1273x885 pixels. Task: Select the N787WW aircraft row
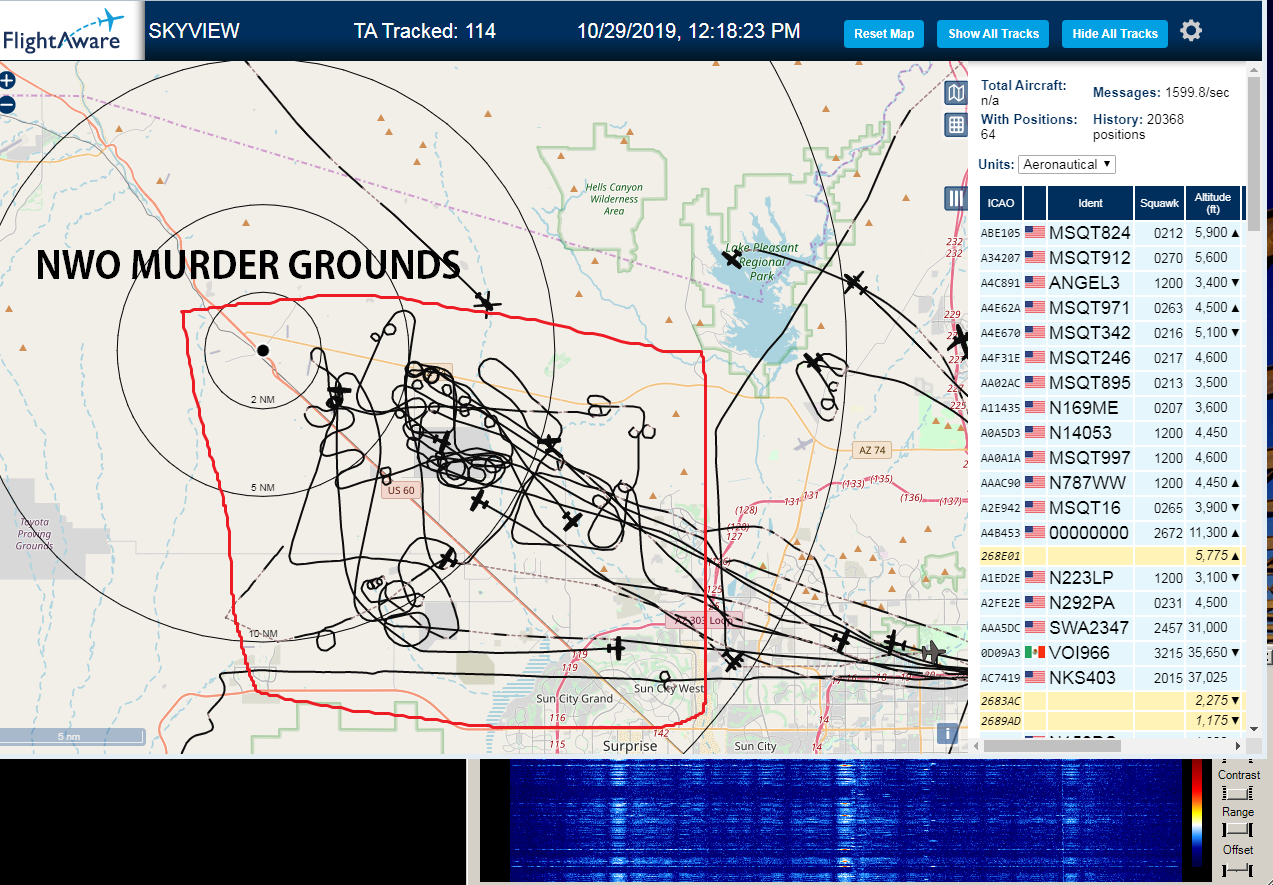(x=1111, y=483)
